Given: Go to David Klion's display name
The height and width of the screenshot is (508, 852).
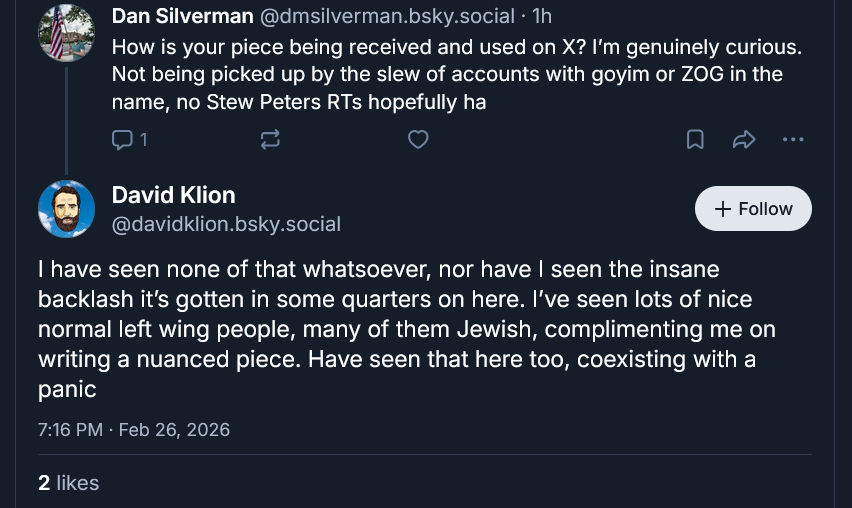Looking at the screenshot, I should (x=174, y=195).
